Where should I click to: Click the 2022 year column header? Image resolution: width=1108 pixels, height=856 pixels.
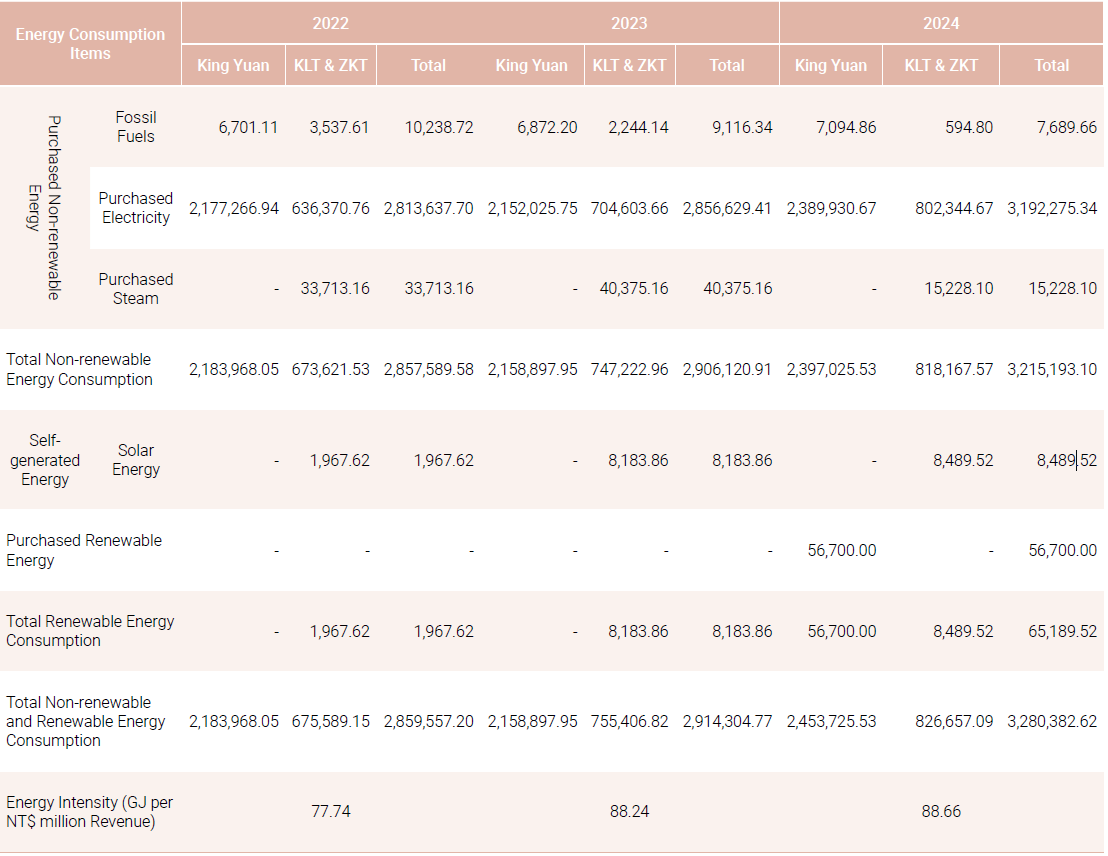pos(330,22)
